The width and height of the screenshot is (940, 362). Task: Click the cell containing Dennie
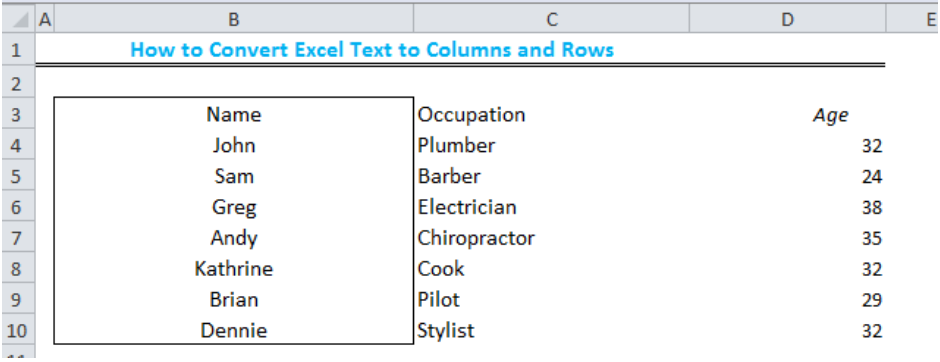pos(234,330)
